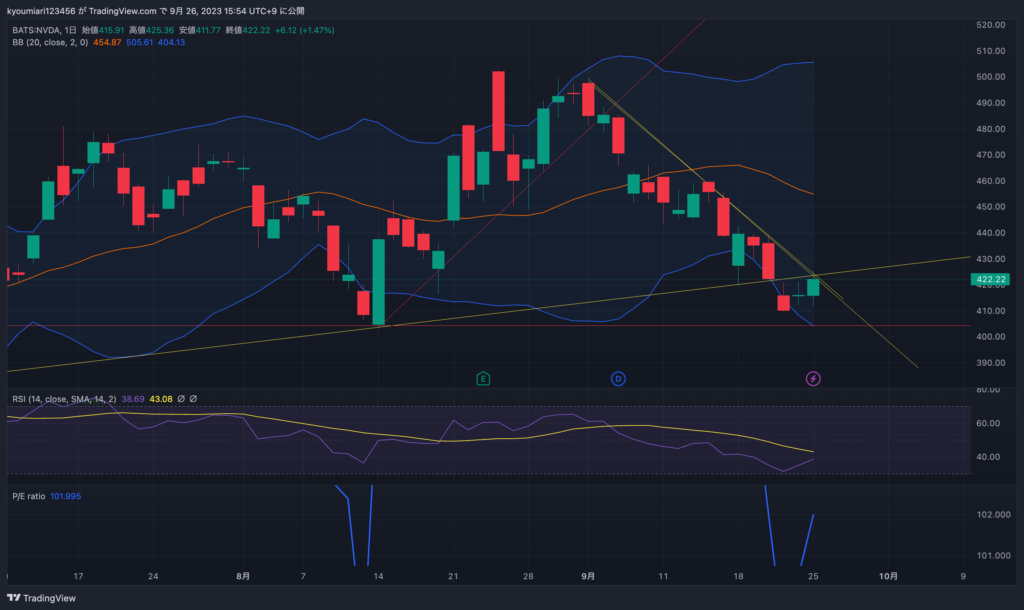Click the 40.00 RSI axis label

(988, 457)
